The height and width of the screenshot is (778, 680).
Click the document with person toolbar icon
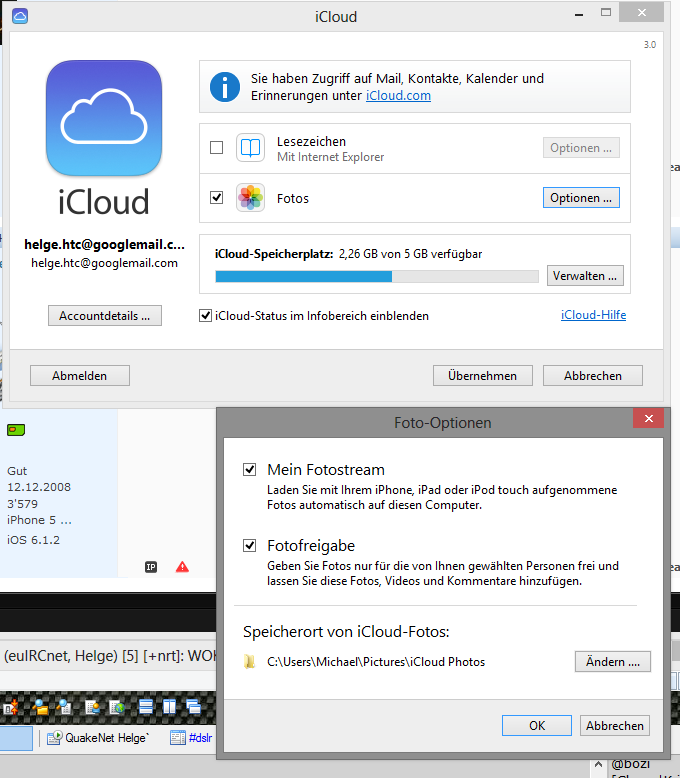[x=92, y=706]
